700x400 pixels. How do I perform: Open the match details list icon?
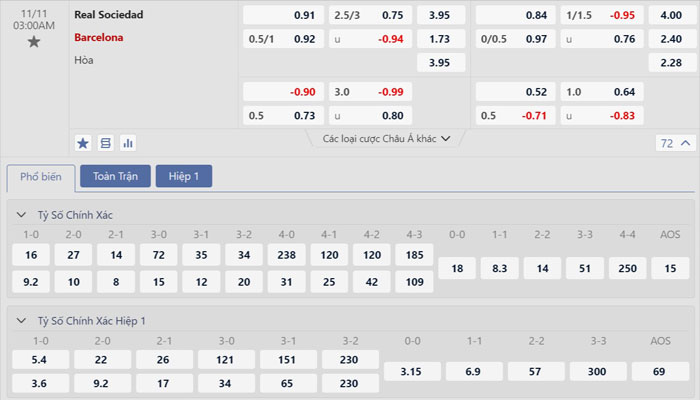tap(105, 142)
